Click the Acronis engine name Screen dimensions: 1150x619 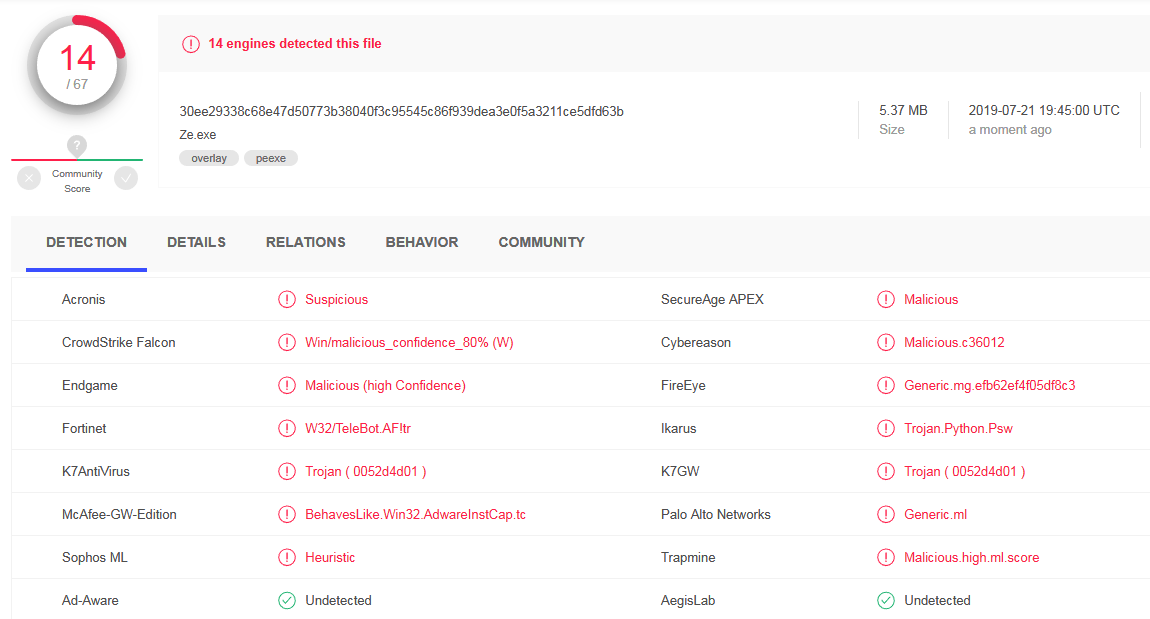[84, 299]
